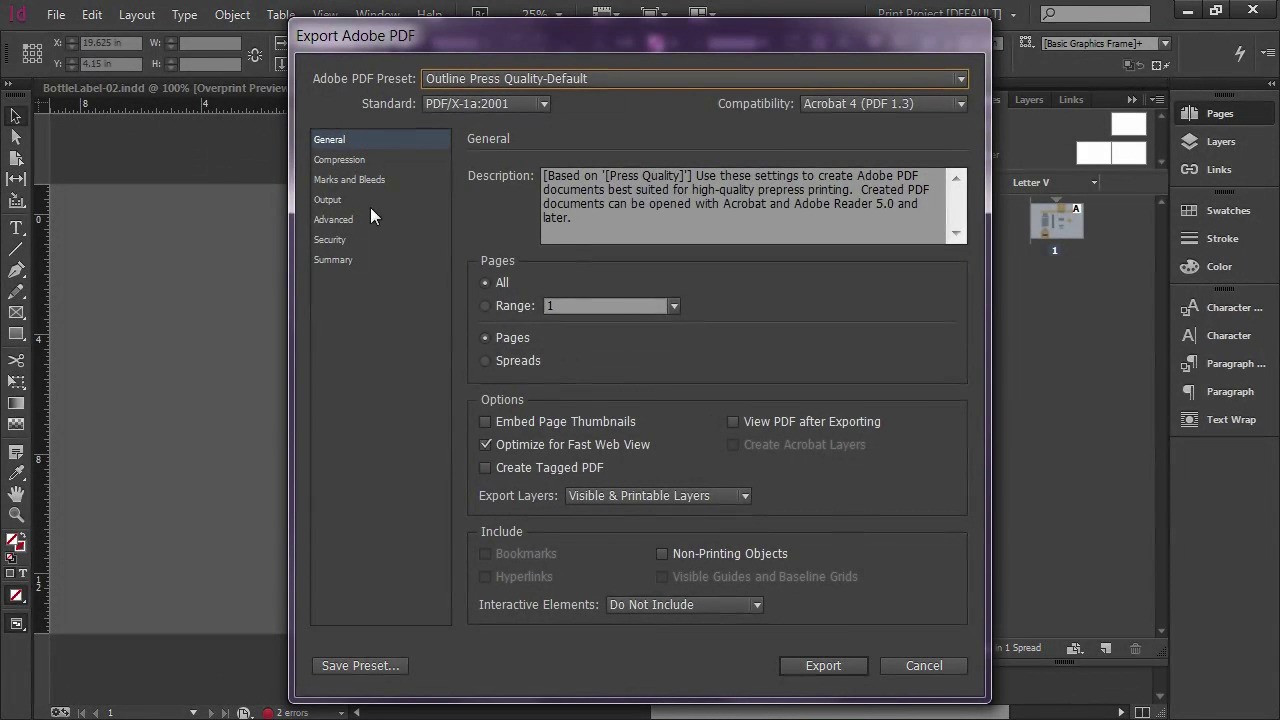
Task: Open the Export Layers dropdown
Action: coord(658,496)
